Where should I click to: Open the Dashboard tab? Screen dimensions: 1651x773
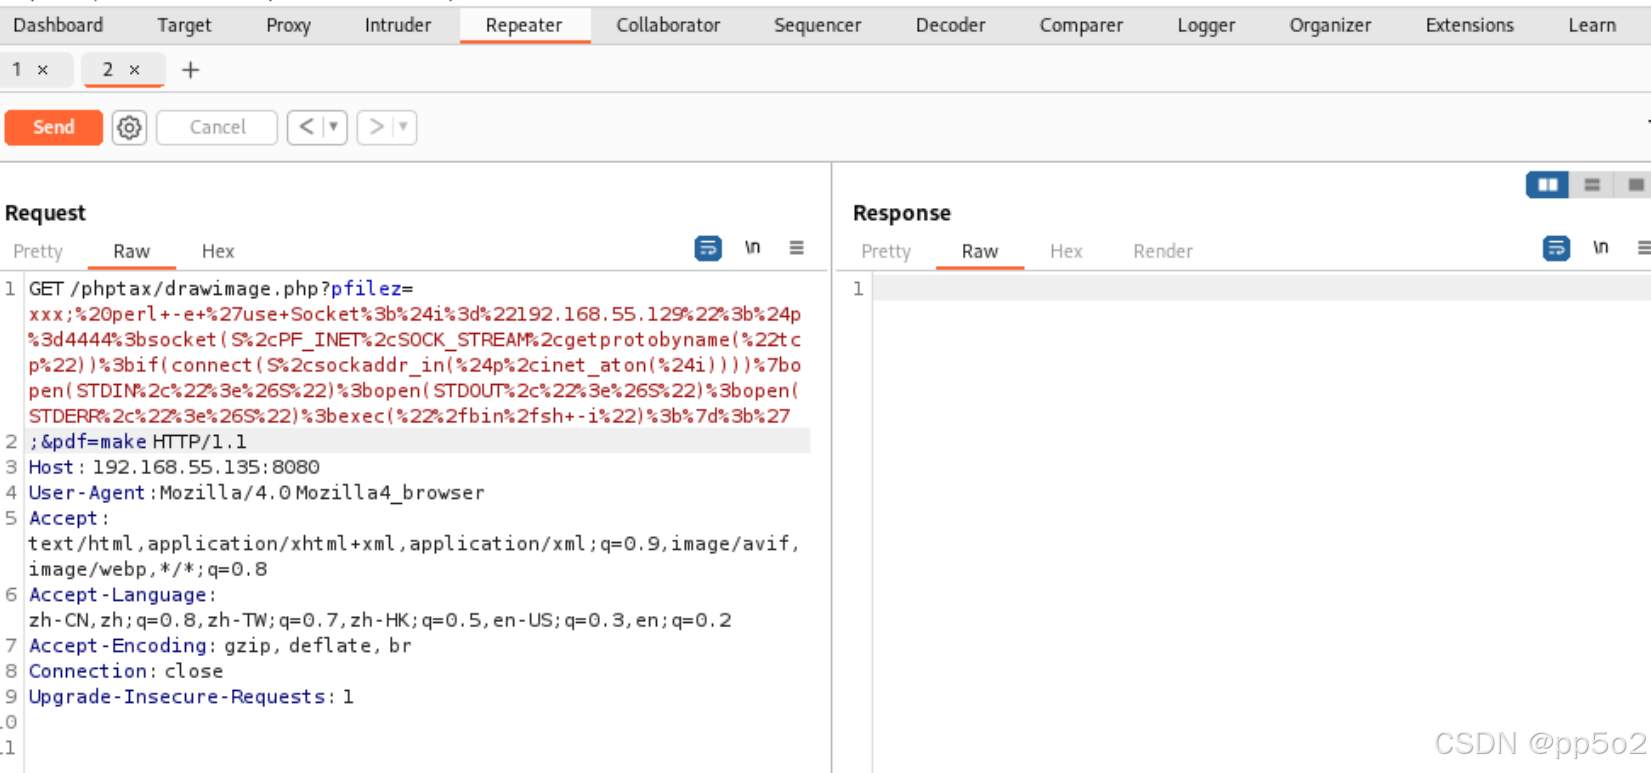pyautogui.click(x=58, y=25)
